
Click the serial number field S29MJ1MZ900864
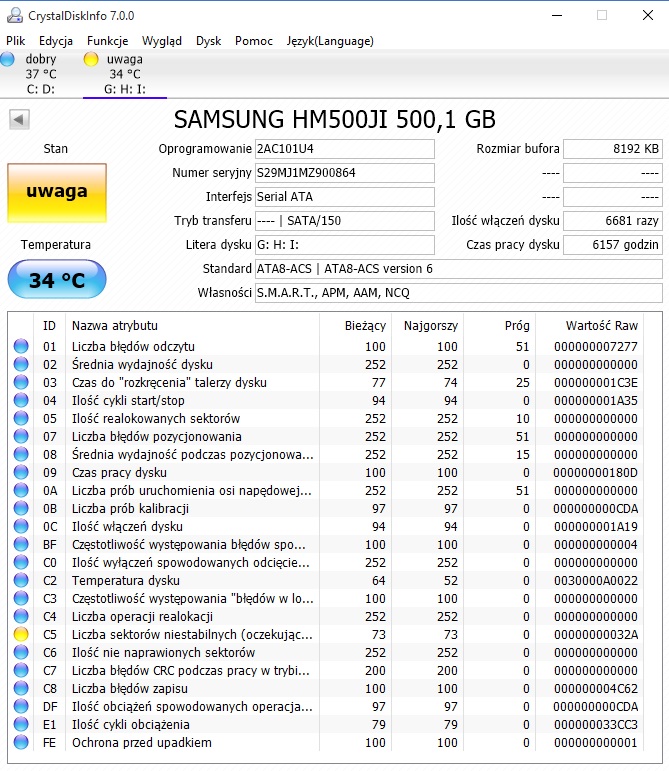(x=345, y=173)
